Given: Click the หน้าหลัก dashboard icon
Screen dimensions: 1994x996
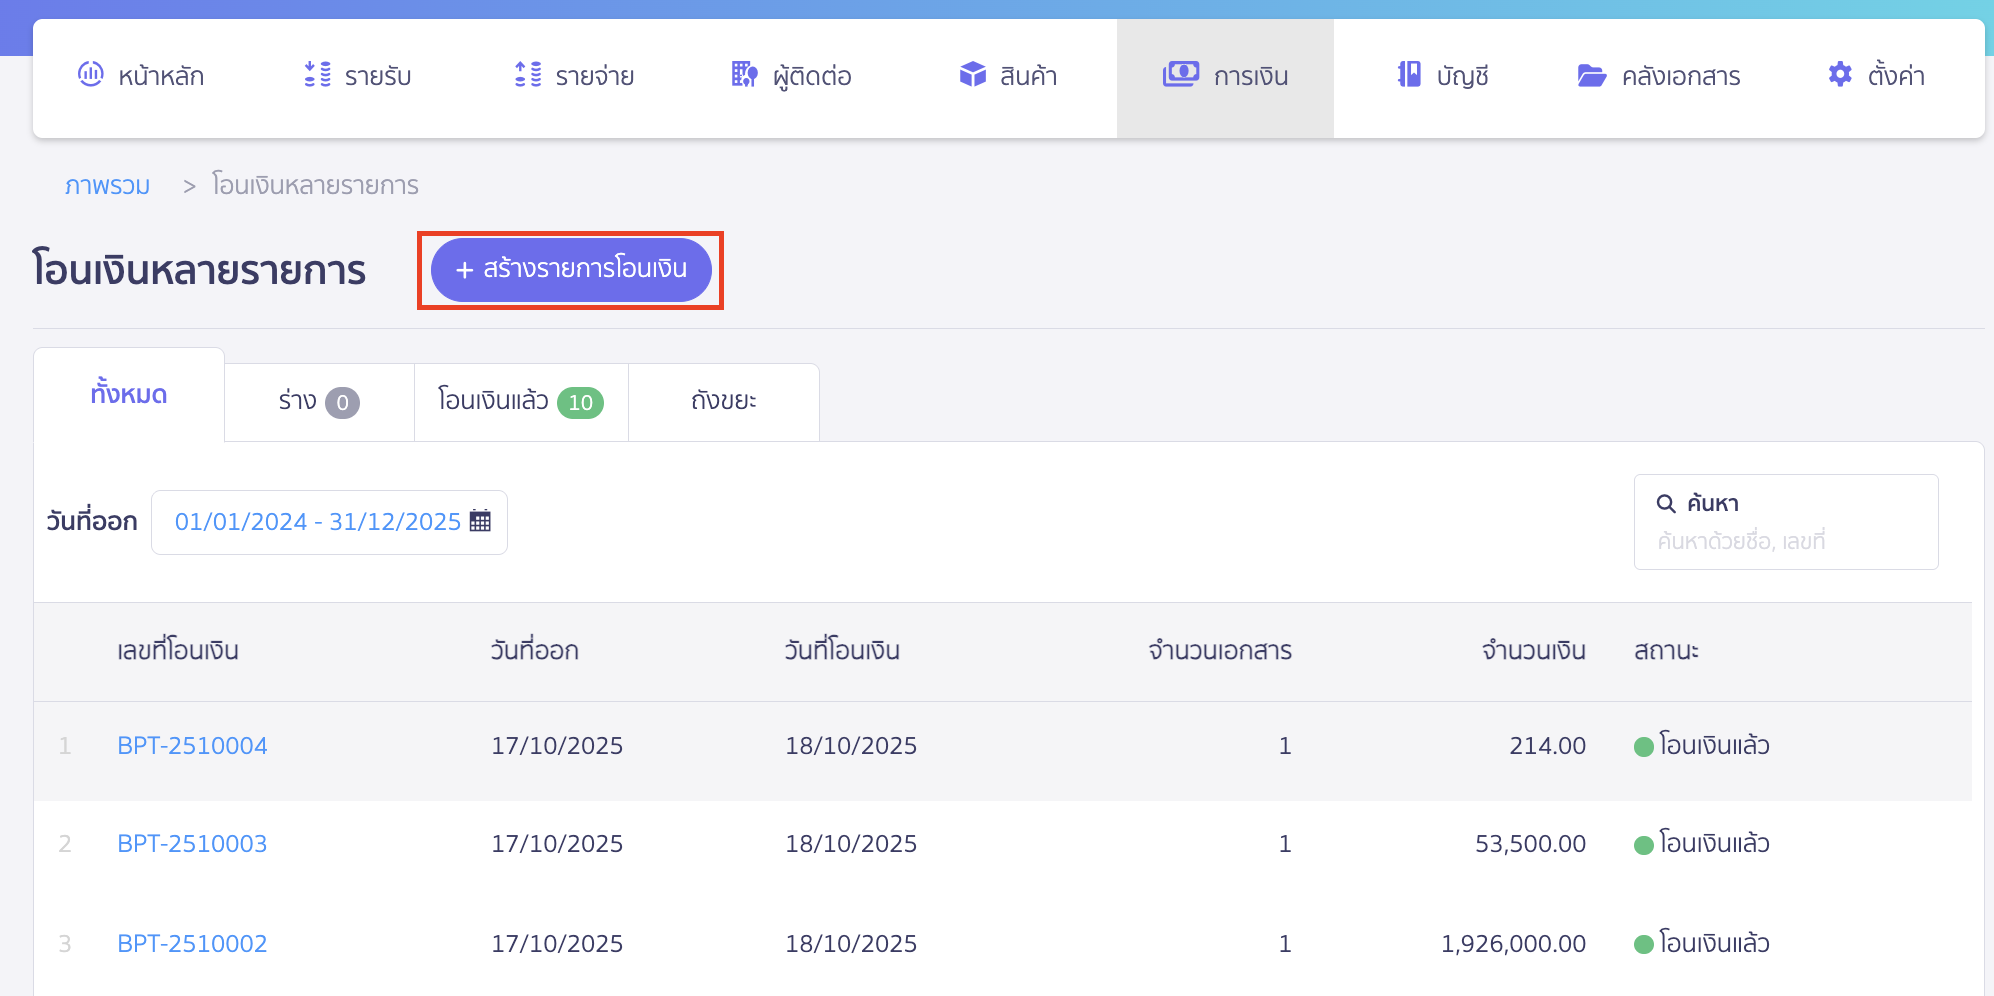Looking at the screenshot, I should [91, 74].
